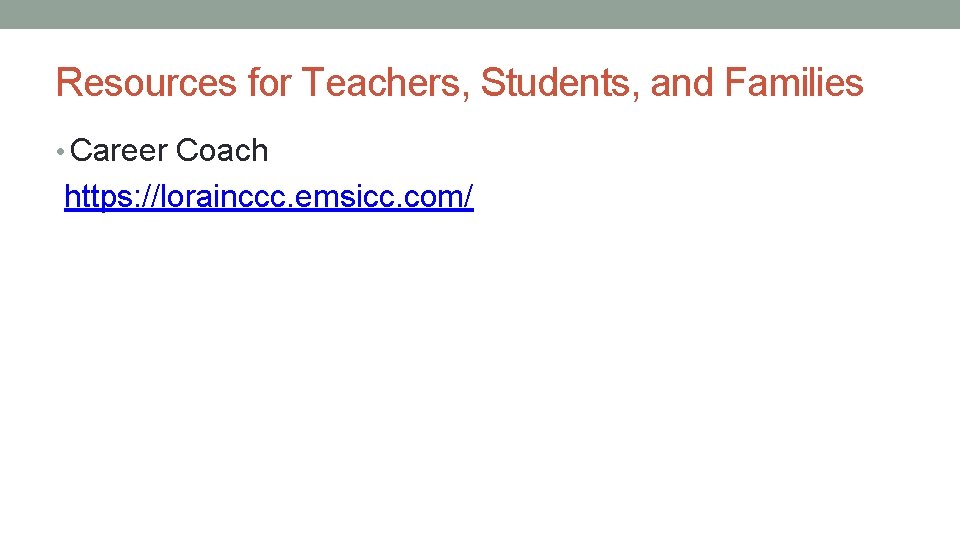
Task: Click the slide title text
Action: tap(459, 83)
